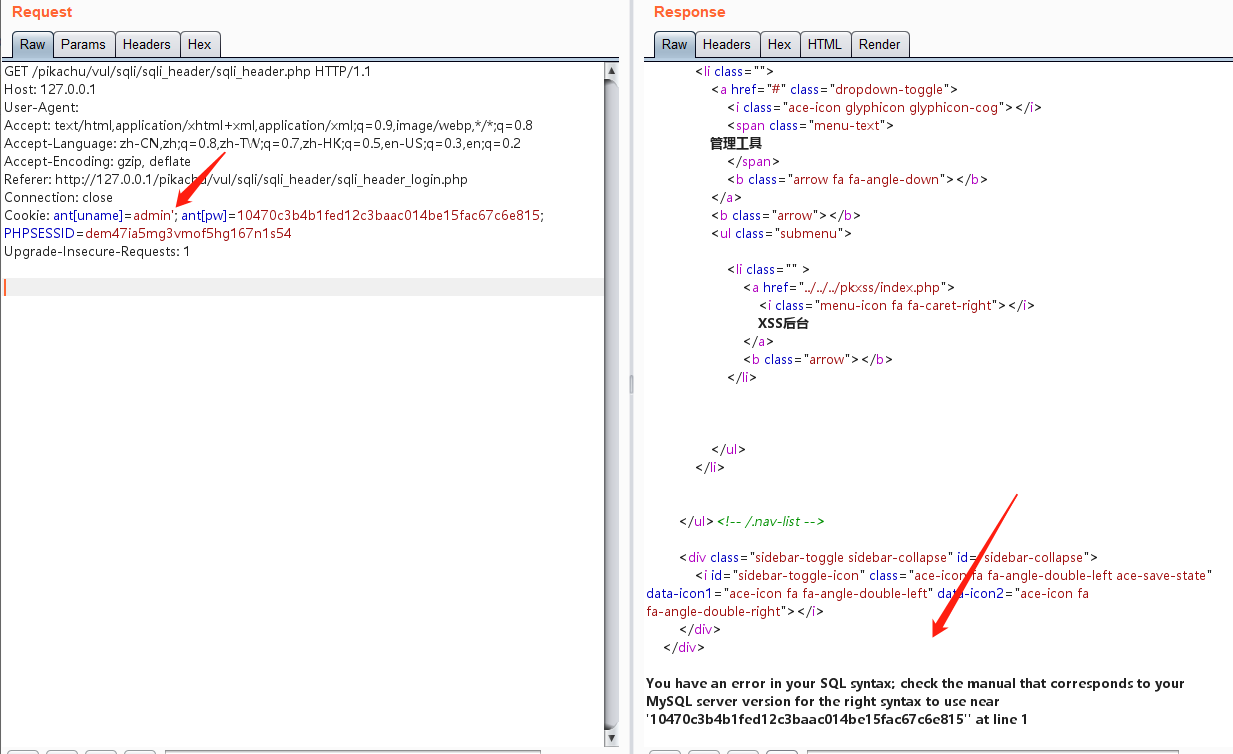The image size is (1233, 754).
Task: Click the glyphicon-cog icon tag line
Action: click(884, 107)
